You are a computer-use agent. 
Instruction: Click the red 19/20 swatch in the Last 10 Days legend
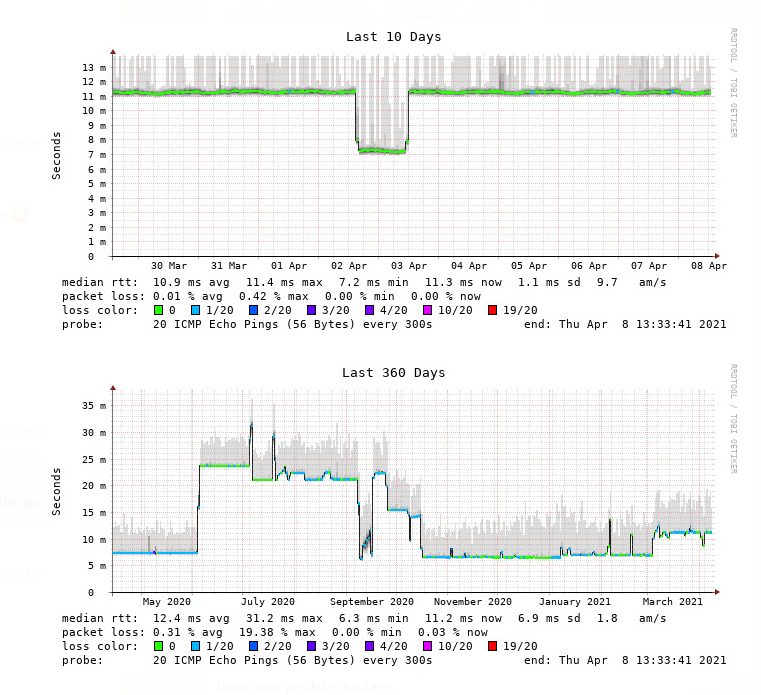(493, 311)
